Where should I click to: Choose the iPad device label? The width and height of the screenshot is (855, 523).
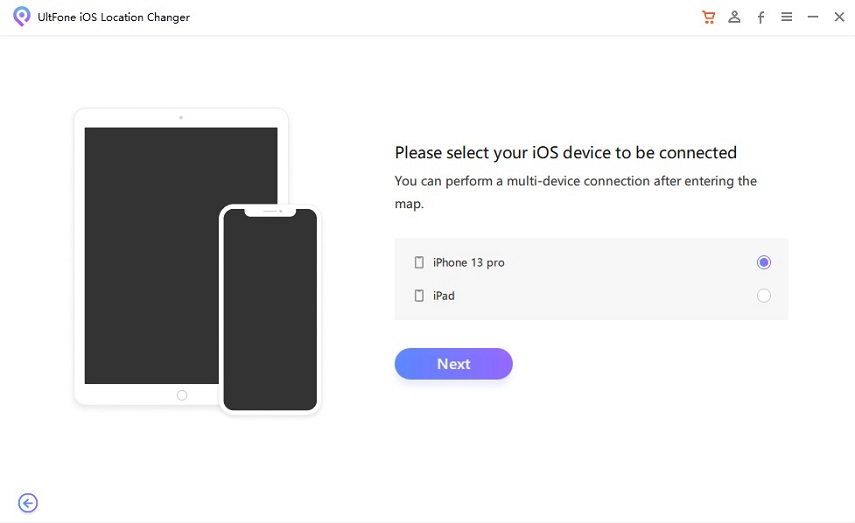(x=444, y=296)
